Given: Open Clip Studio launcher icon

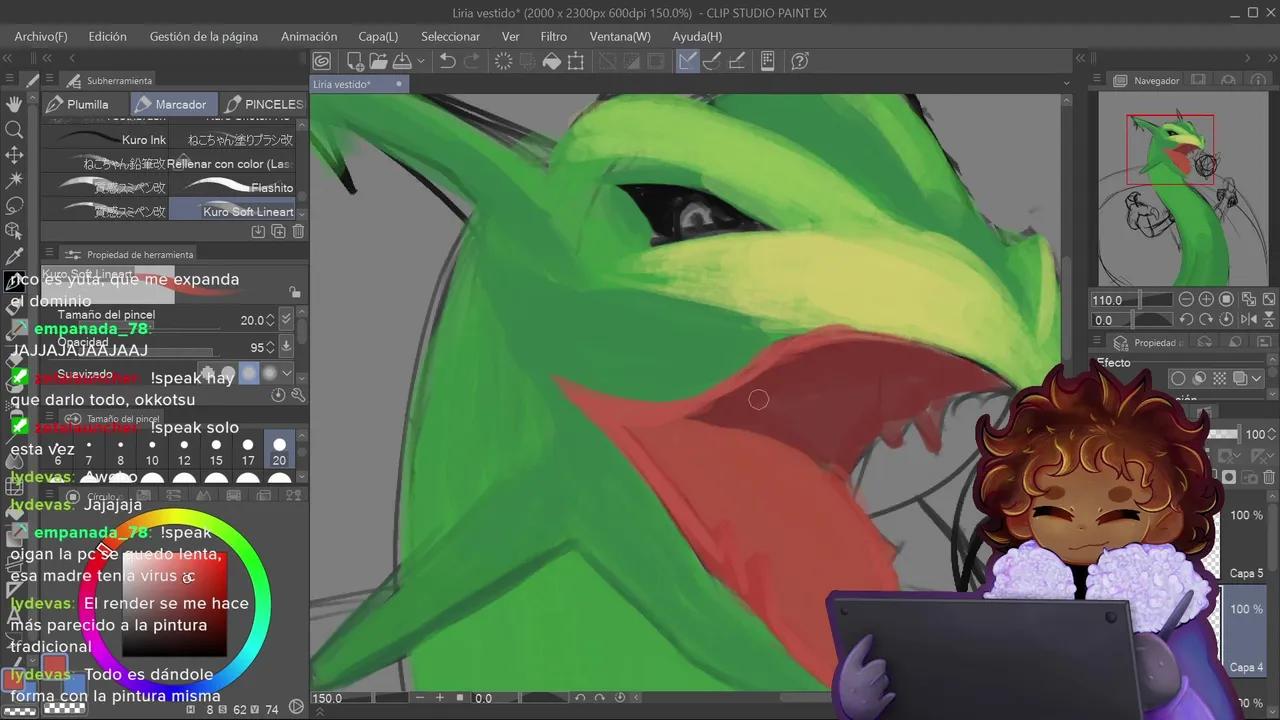Looking at the screenshot, I should pos(321,61).
